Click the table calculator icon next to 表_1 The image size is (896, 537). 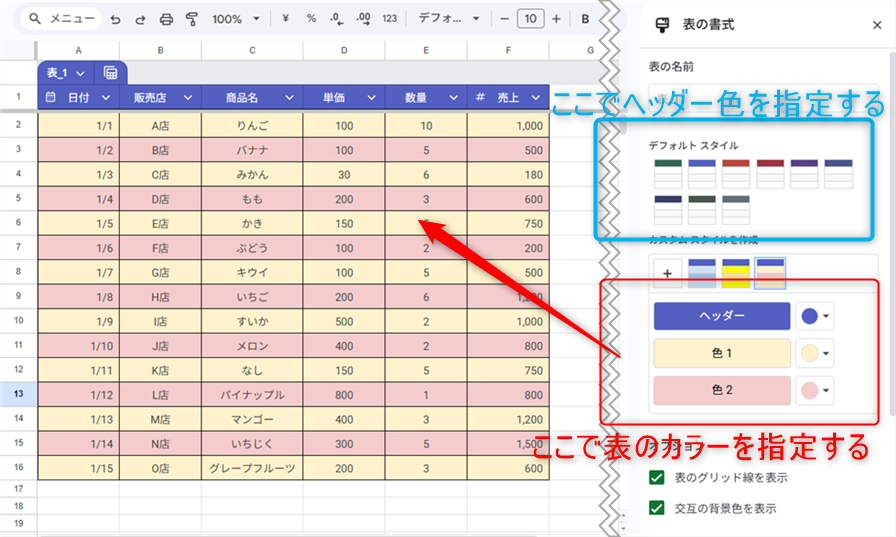[110, 73]
